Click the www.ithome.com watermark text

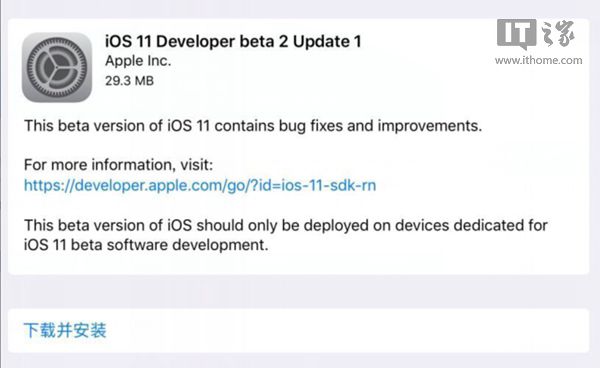point(538,60)
